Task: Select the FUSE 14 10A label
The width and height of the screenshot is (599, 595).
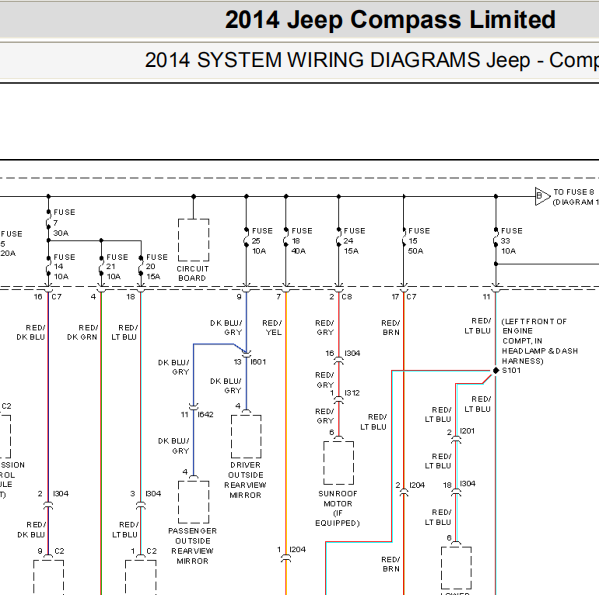Action: pos(64,267)
